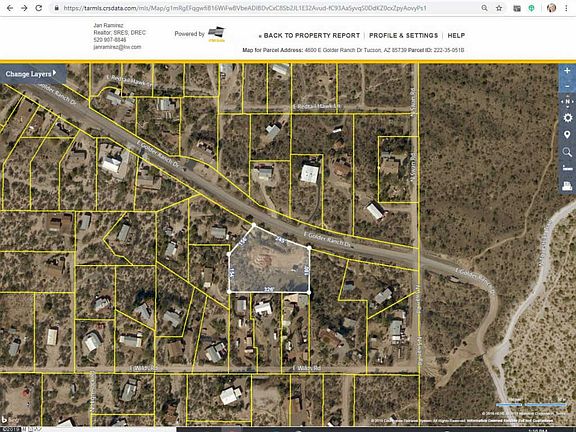Click janramirez email address link
576x432 pixels.
coord(117,47)
